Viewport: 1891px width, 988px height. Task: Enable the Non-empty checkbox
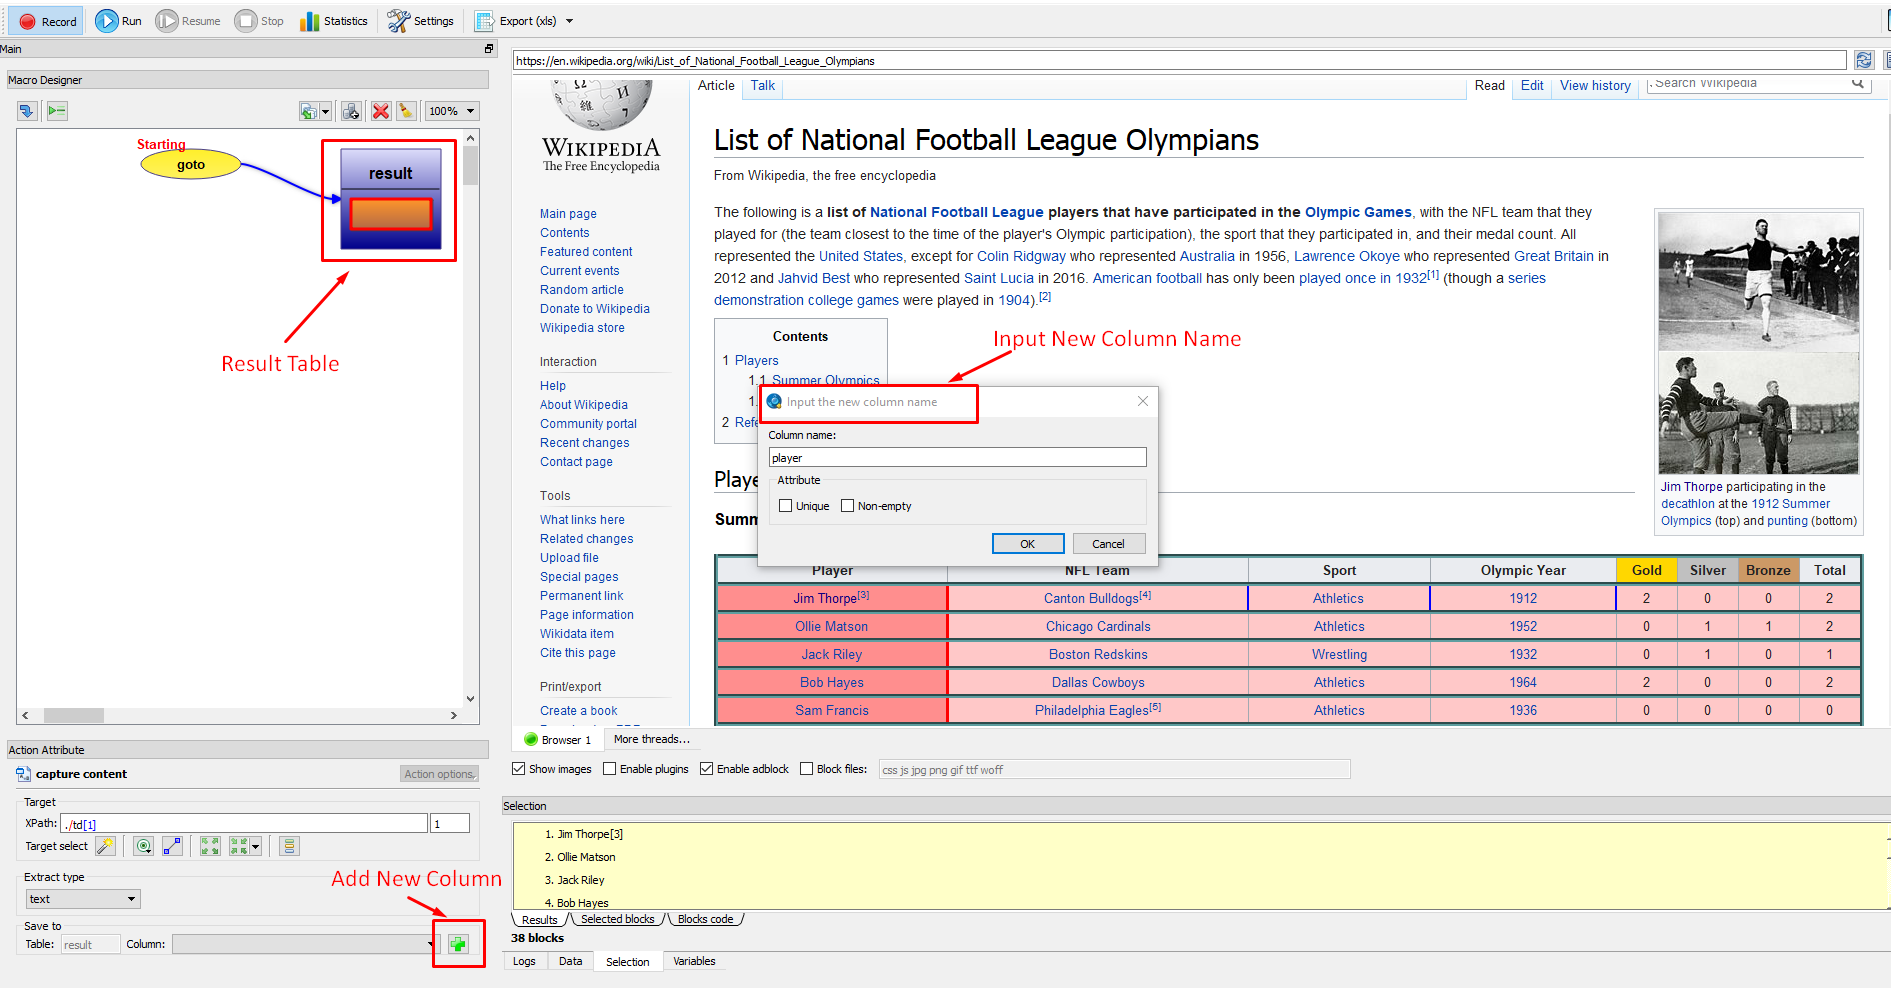848,506
